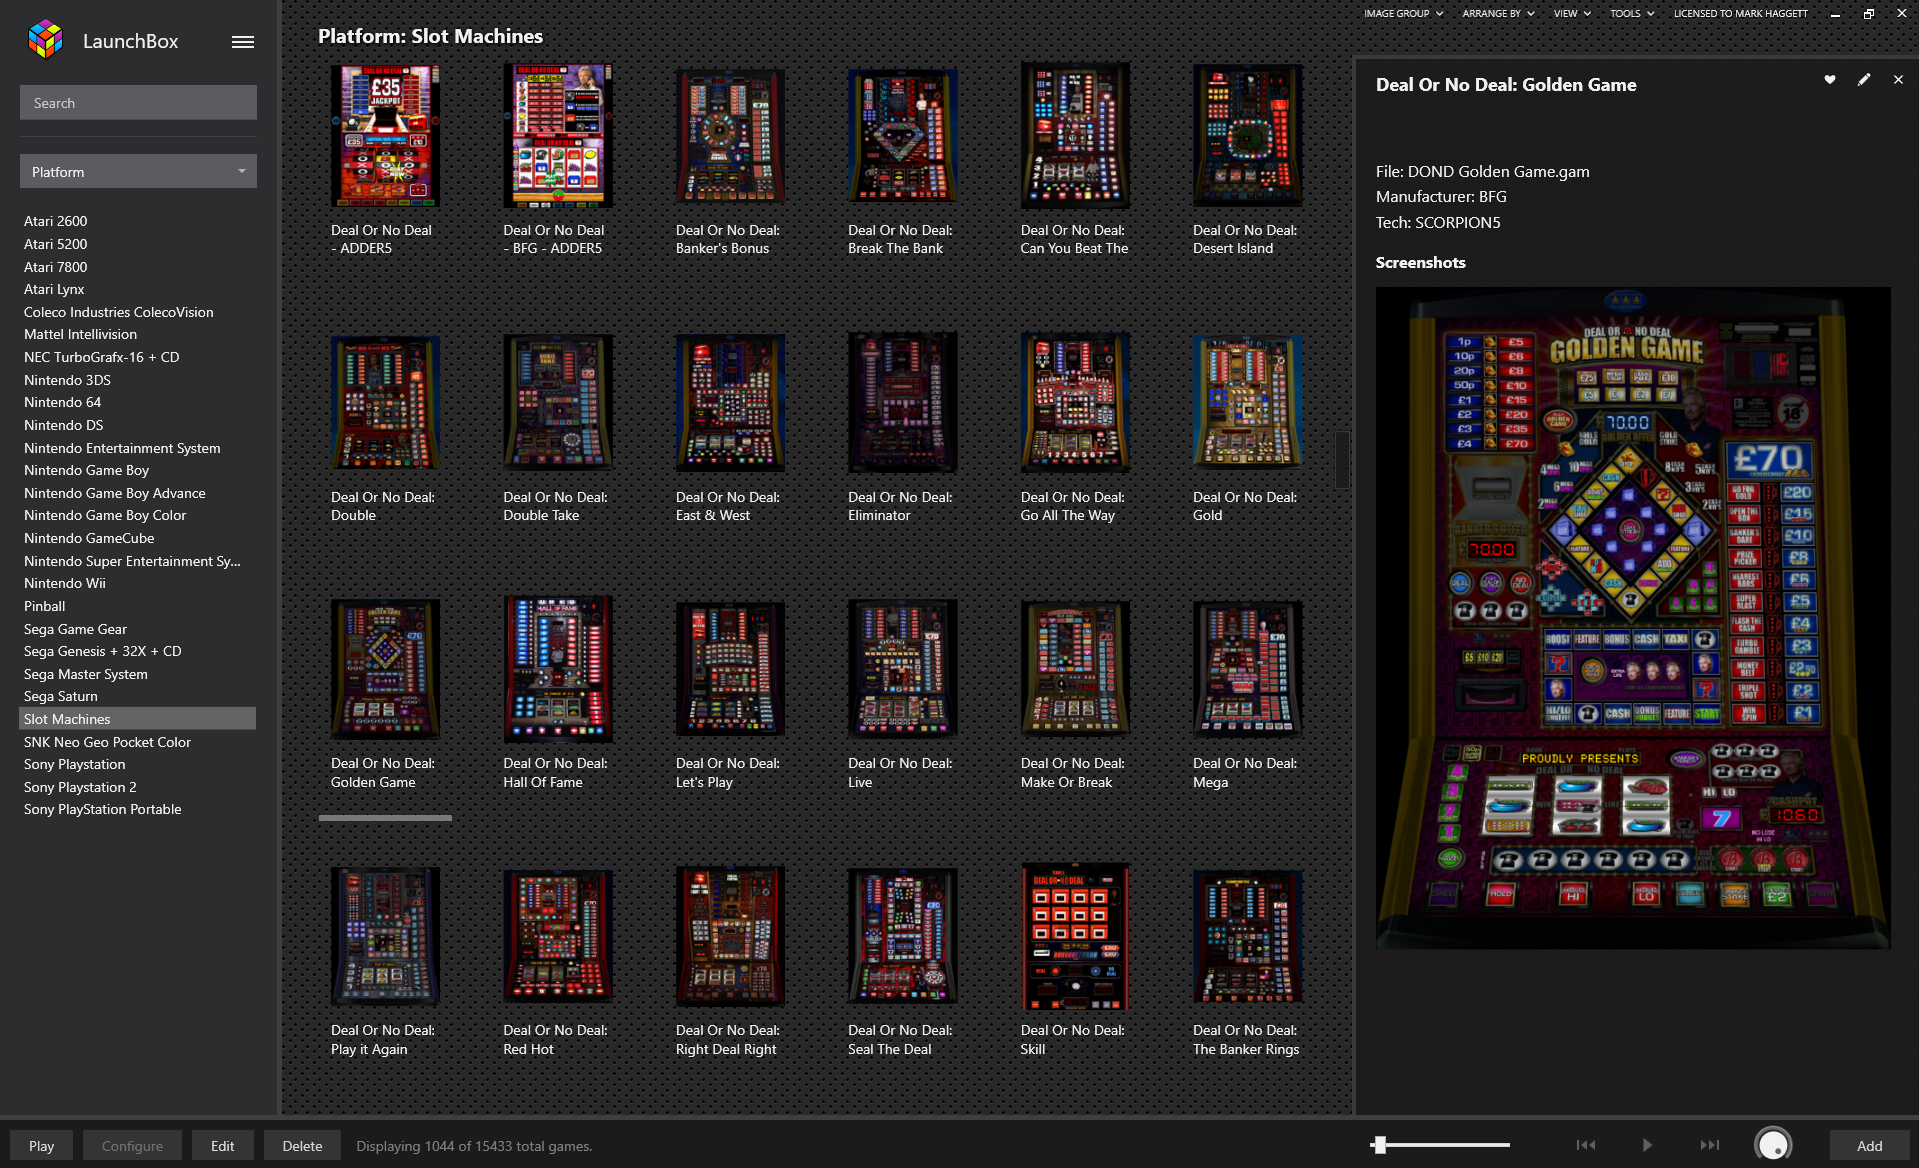The image size is (1919, 1168).
Task: Select Make Or Break game thumbnail
Action: pos(1075,669)
